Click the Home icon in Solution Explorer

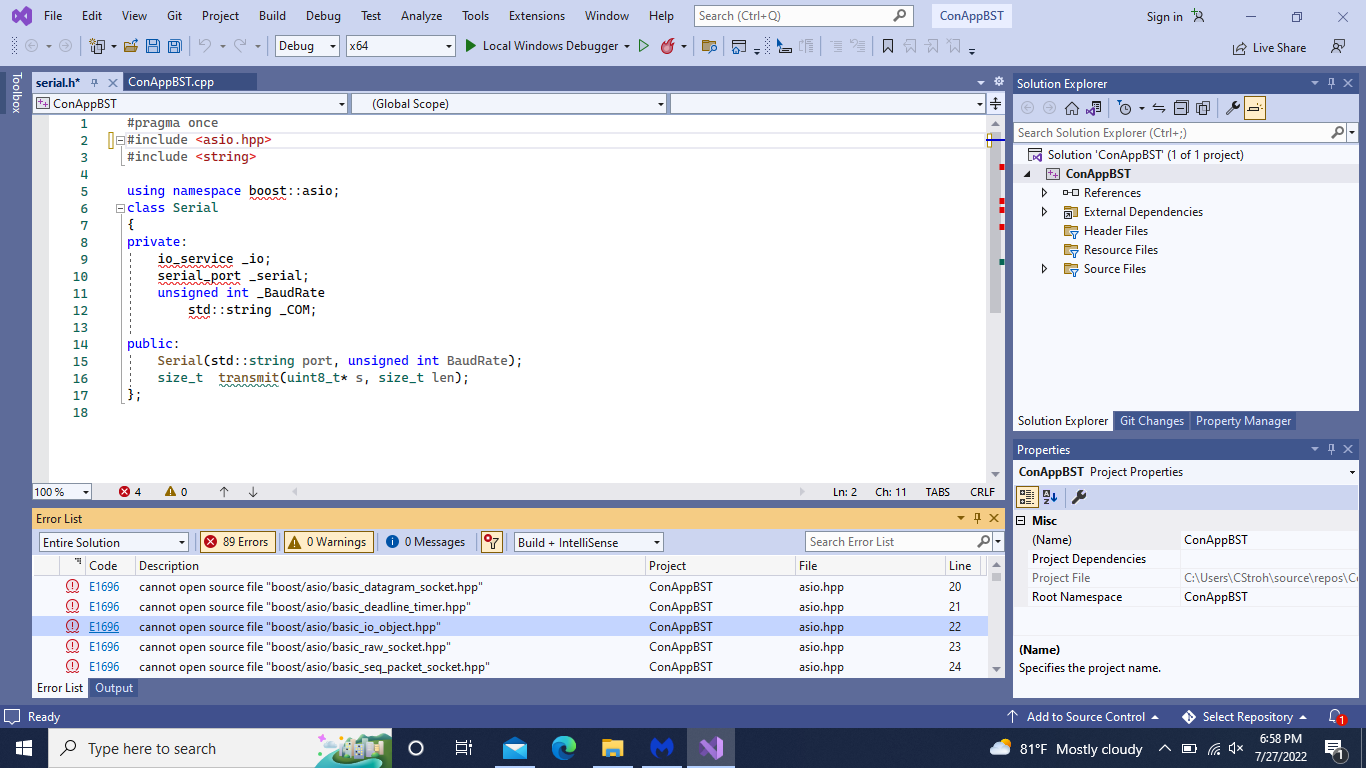click(1071, 108)
